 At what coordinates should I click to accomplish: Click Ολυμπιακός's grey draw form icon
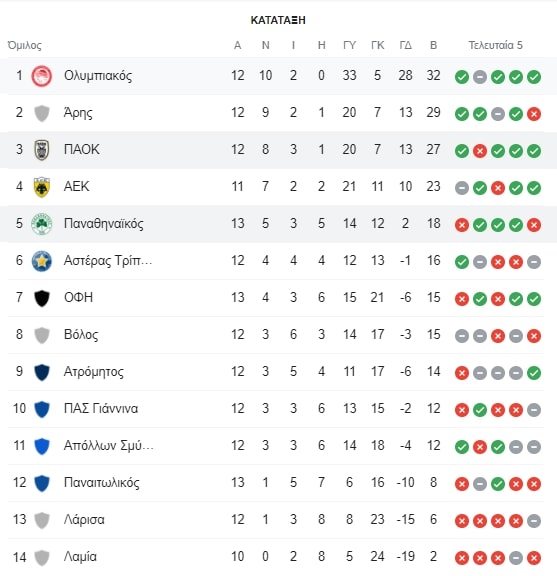tap(480, 77)
